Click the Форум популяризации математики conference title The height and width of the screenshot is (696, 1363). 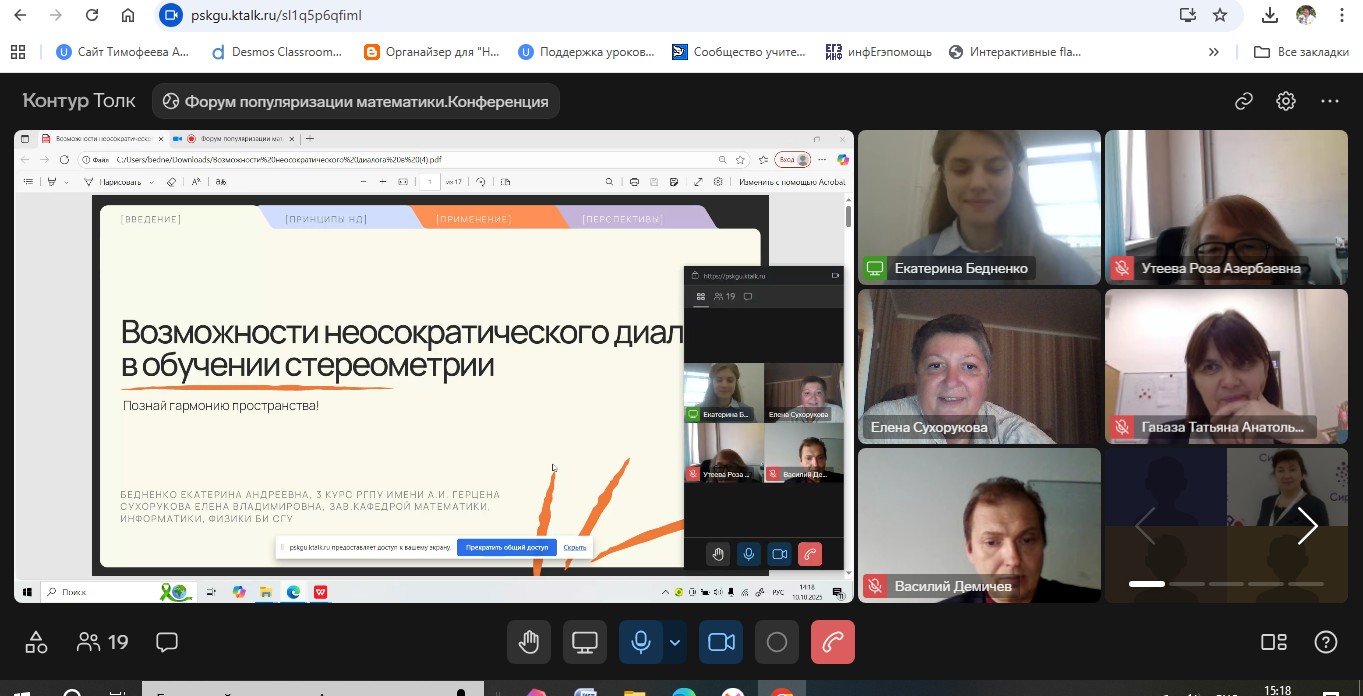[356, 101]
